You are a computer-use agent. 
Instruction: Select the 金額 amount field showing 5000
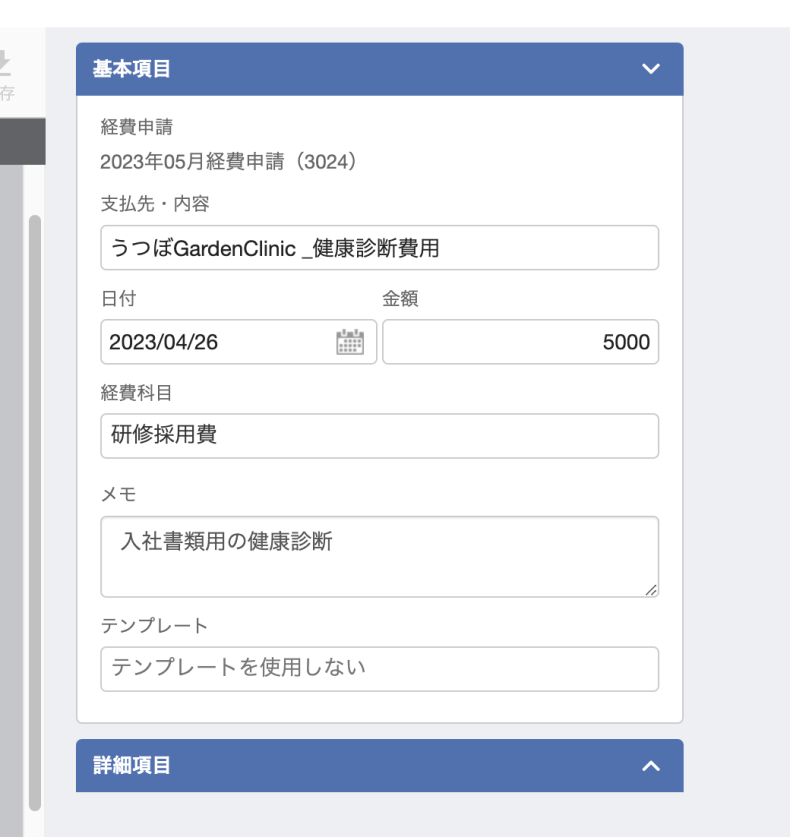(x=520, y=341)
